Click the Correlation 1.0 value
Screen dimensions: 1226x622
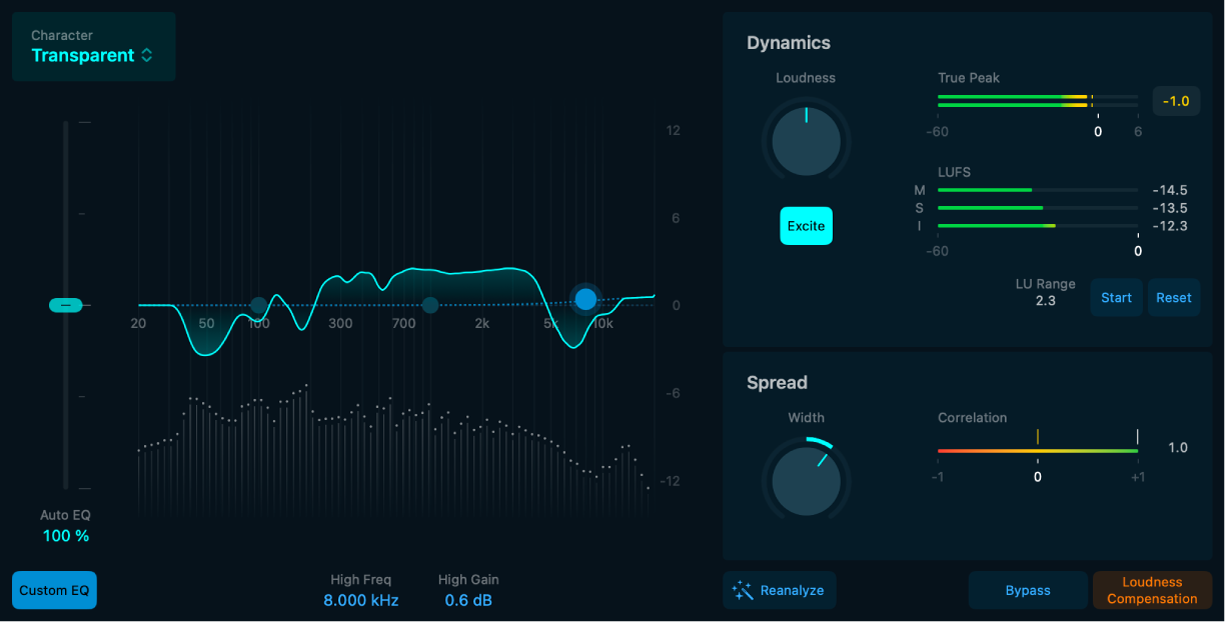pyautogui.click(x=1178, y=448)
